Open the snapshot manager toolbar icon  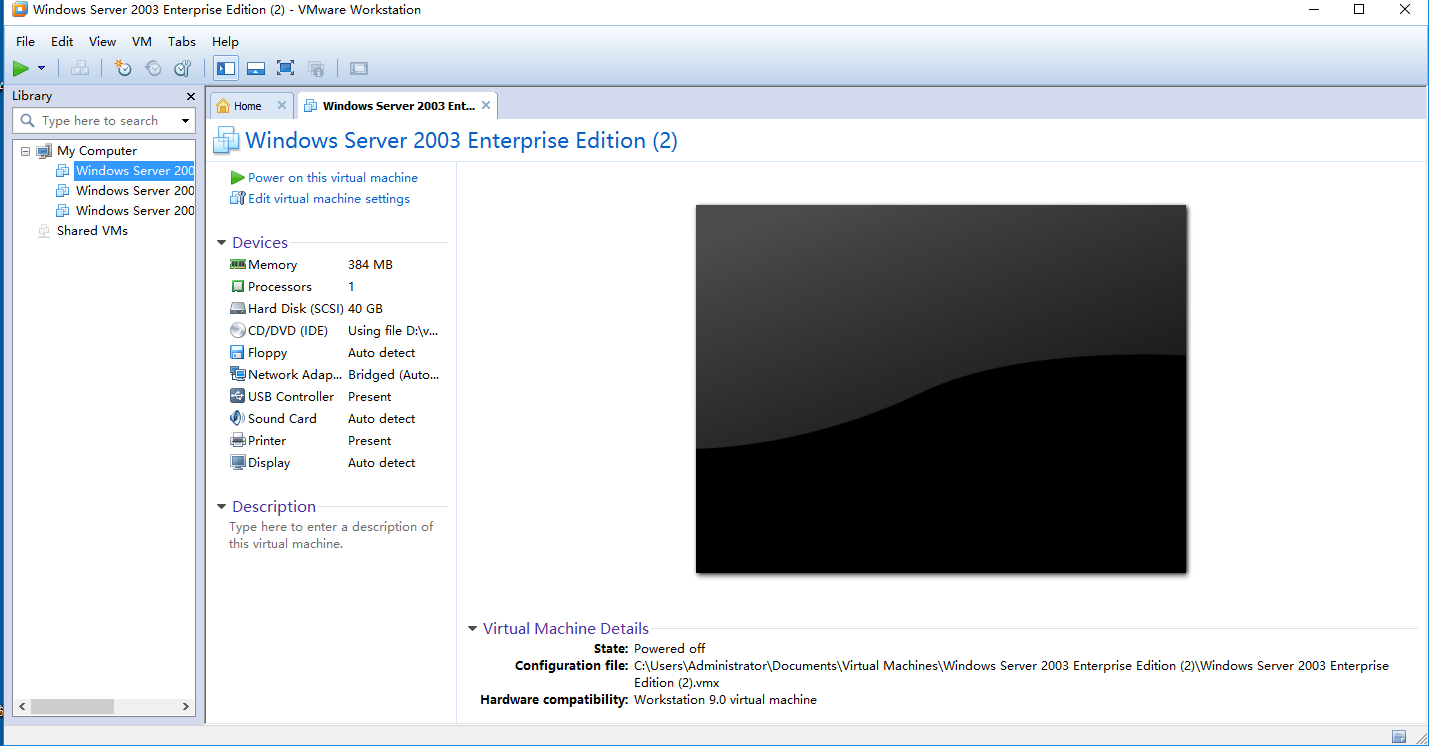coord(183,68)
